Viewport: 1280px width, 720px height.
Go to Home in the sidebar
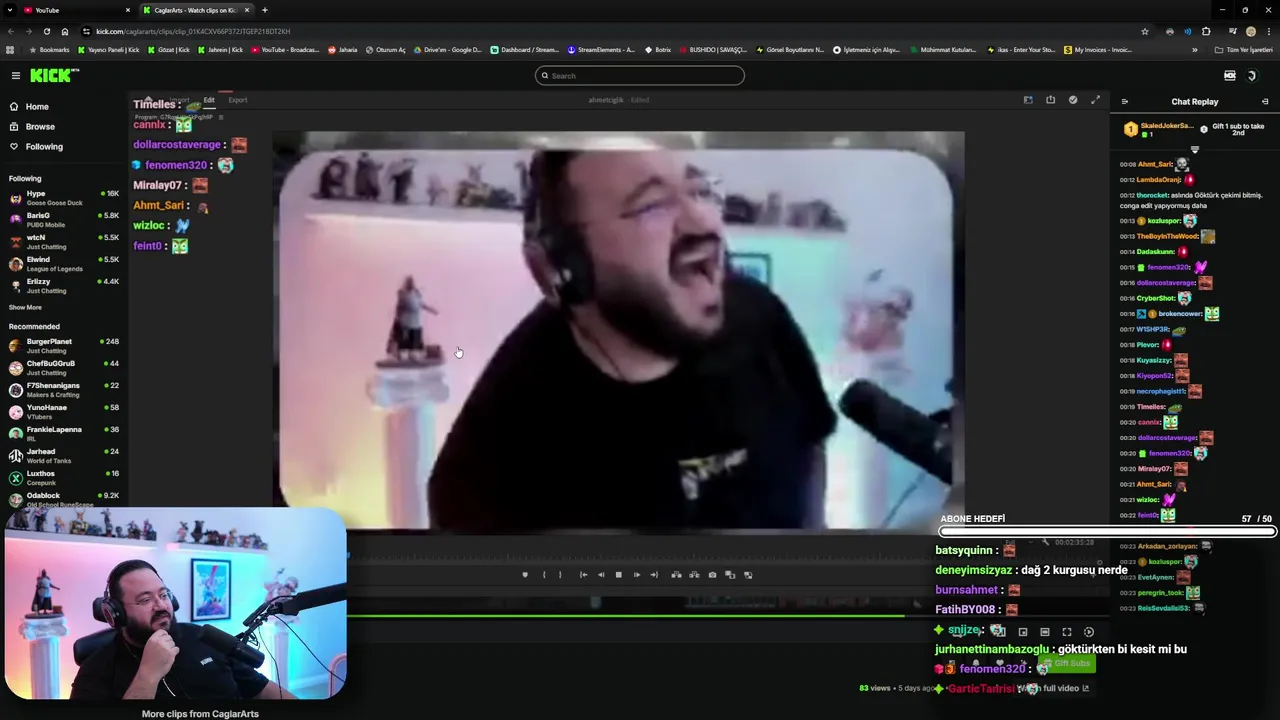(37, 107)
